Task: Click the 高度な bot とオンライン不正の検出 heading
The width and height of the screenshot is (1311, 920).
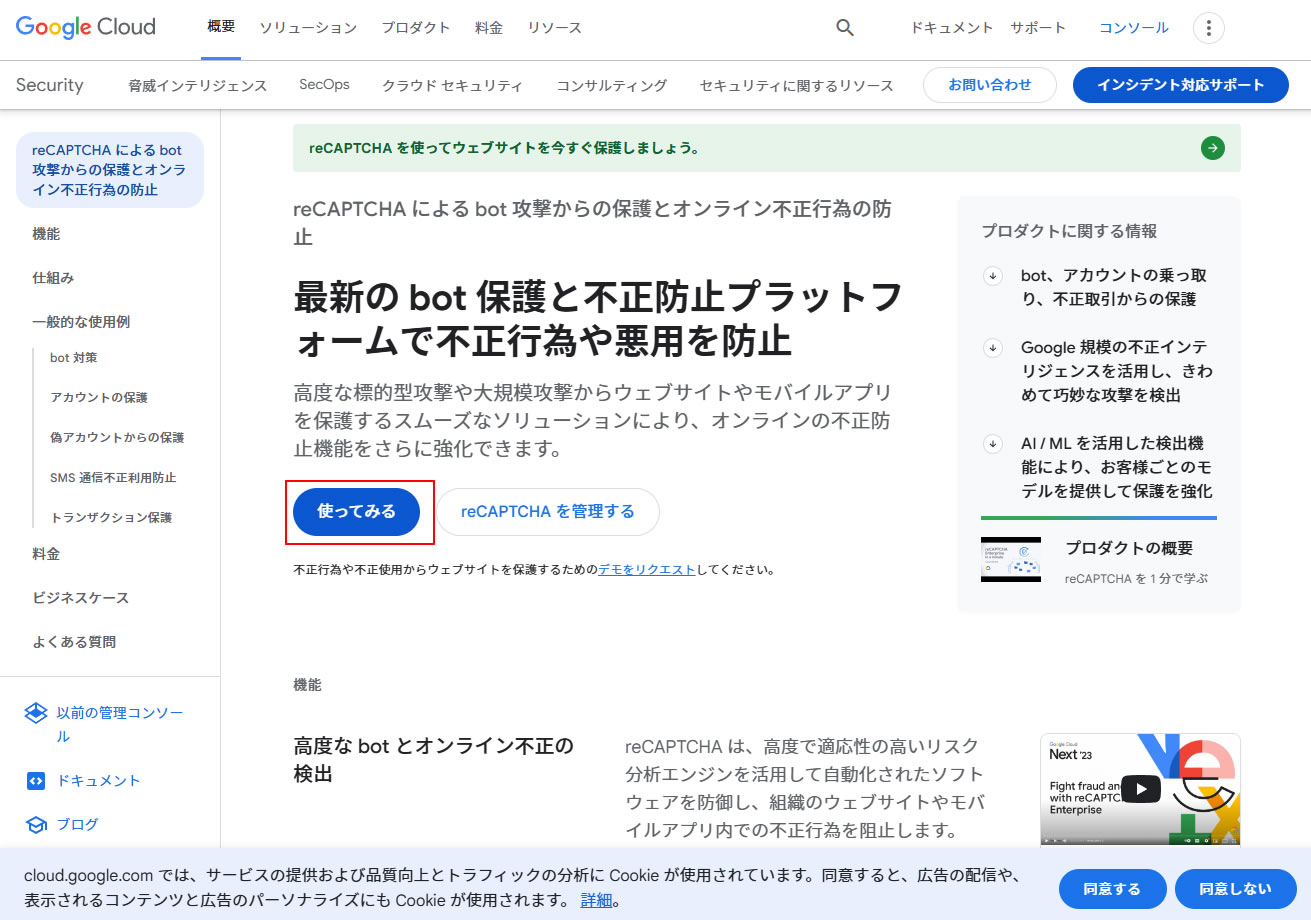Action: click(434, 760)
